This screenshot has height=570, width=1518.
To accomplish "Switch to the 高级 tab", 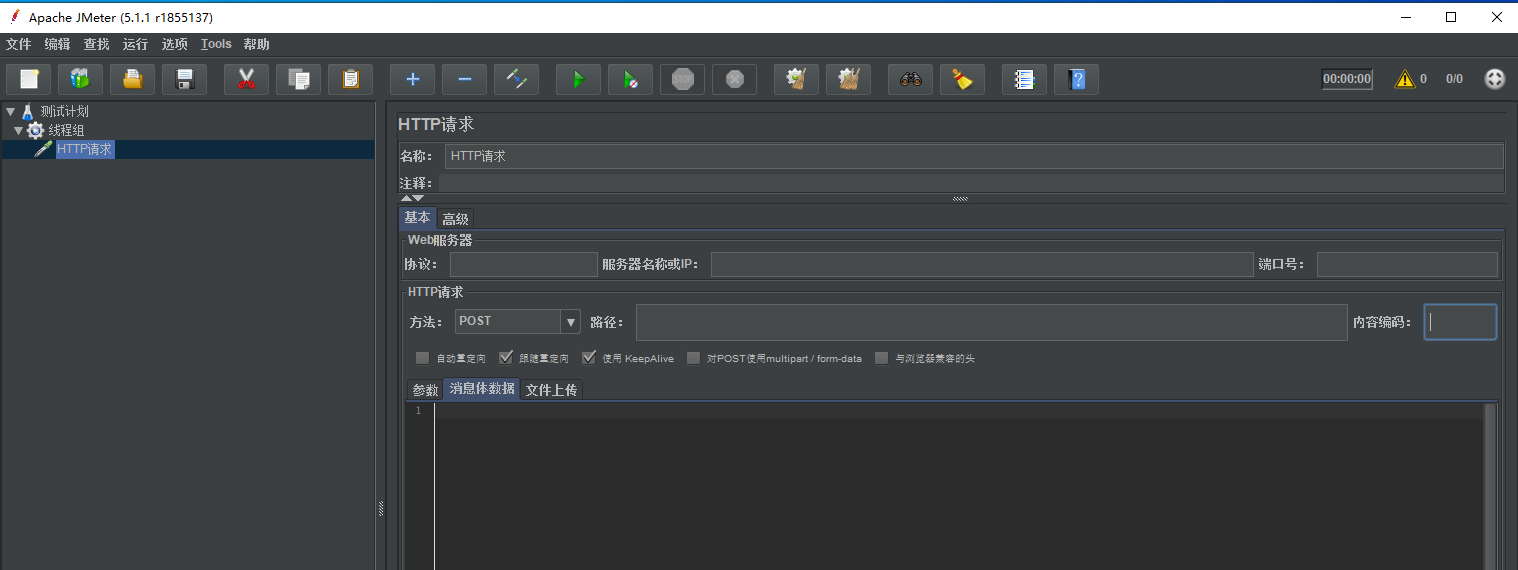I will coord(455,219).
